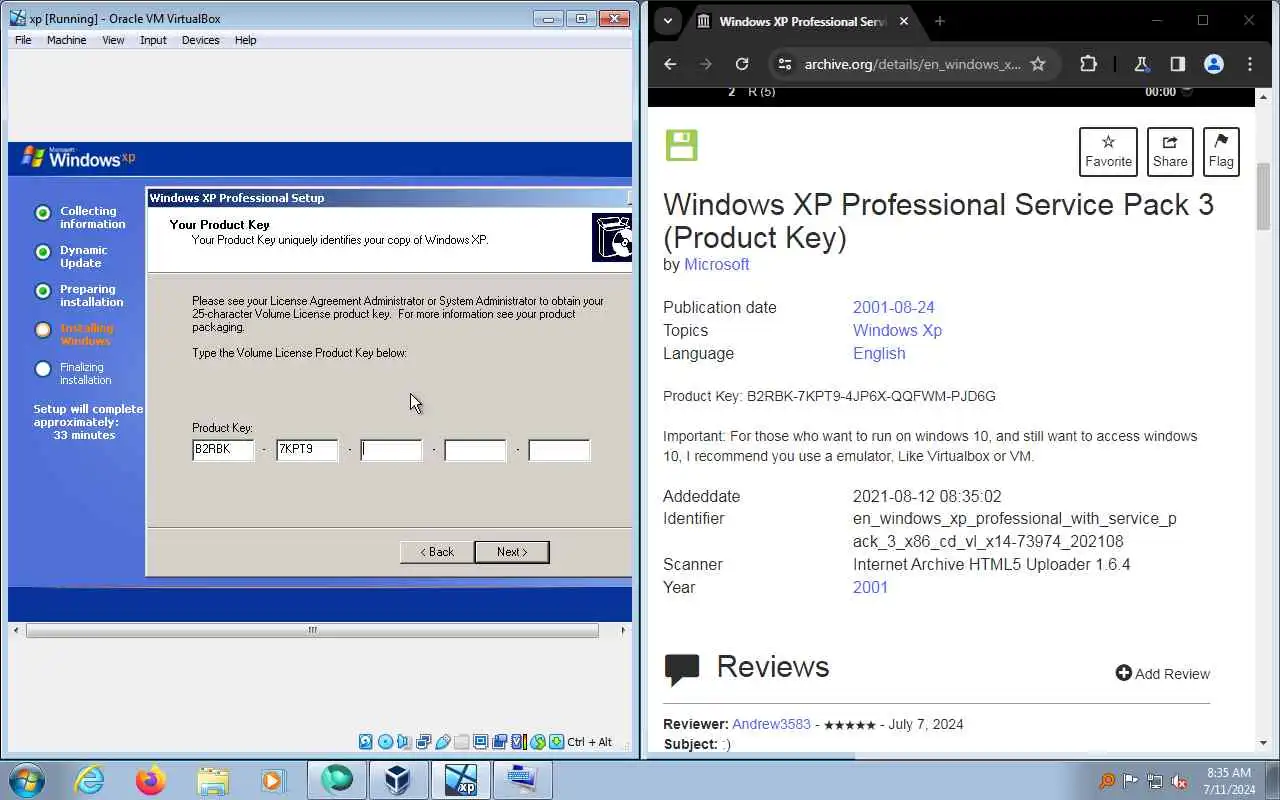
Task: Open the Microsoft author link
Action: pyautogui.click(x=716, y=264)
